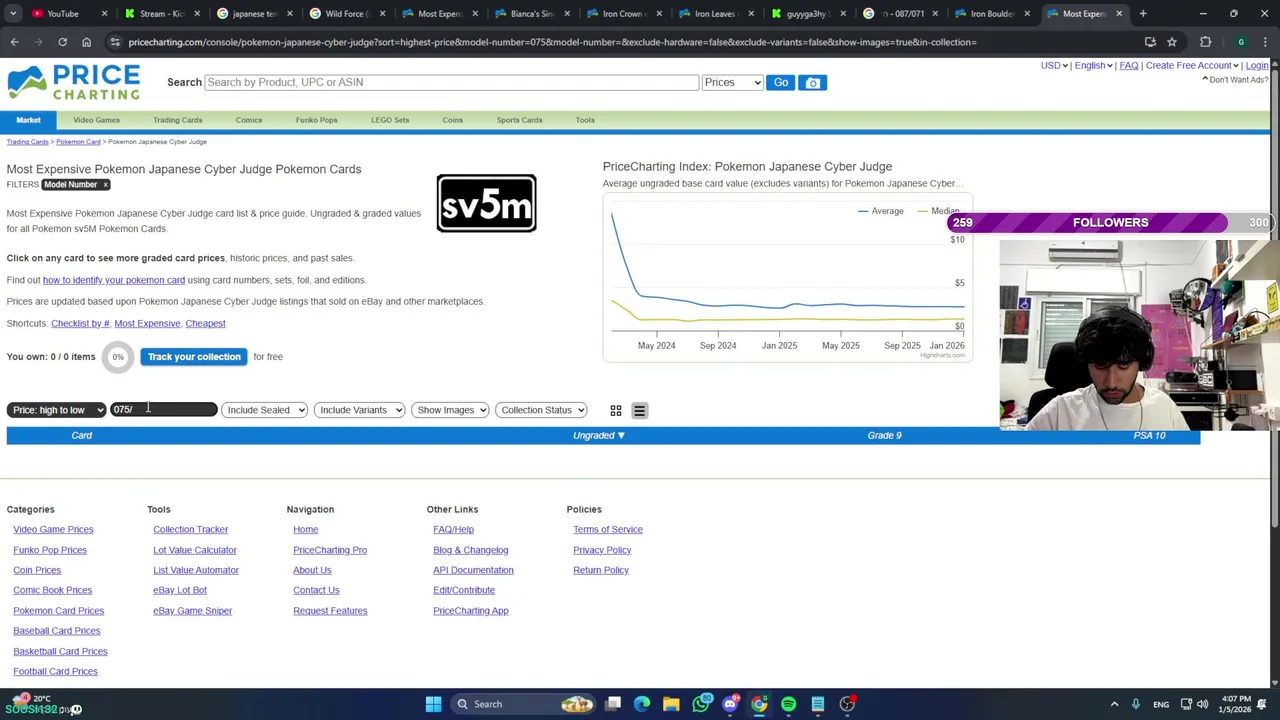1280x720 pixels.
Task: Open Discord from taskbar
Action: point(730,704)
